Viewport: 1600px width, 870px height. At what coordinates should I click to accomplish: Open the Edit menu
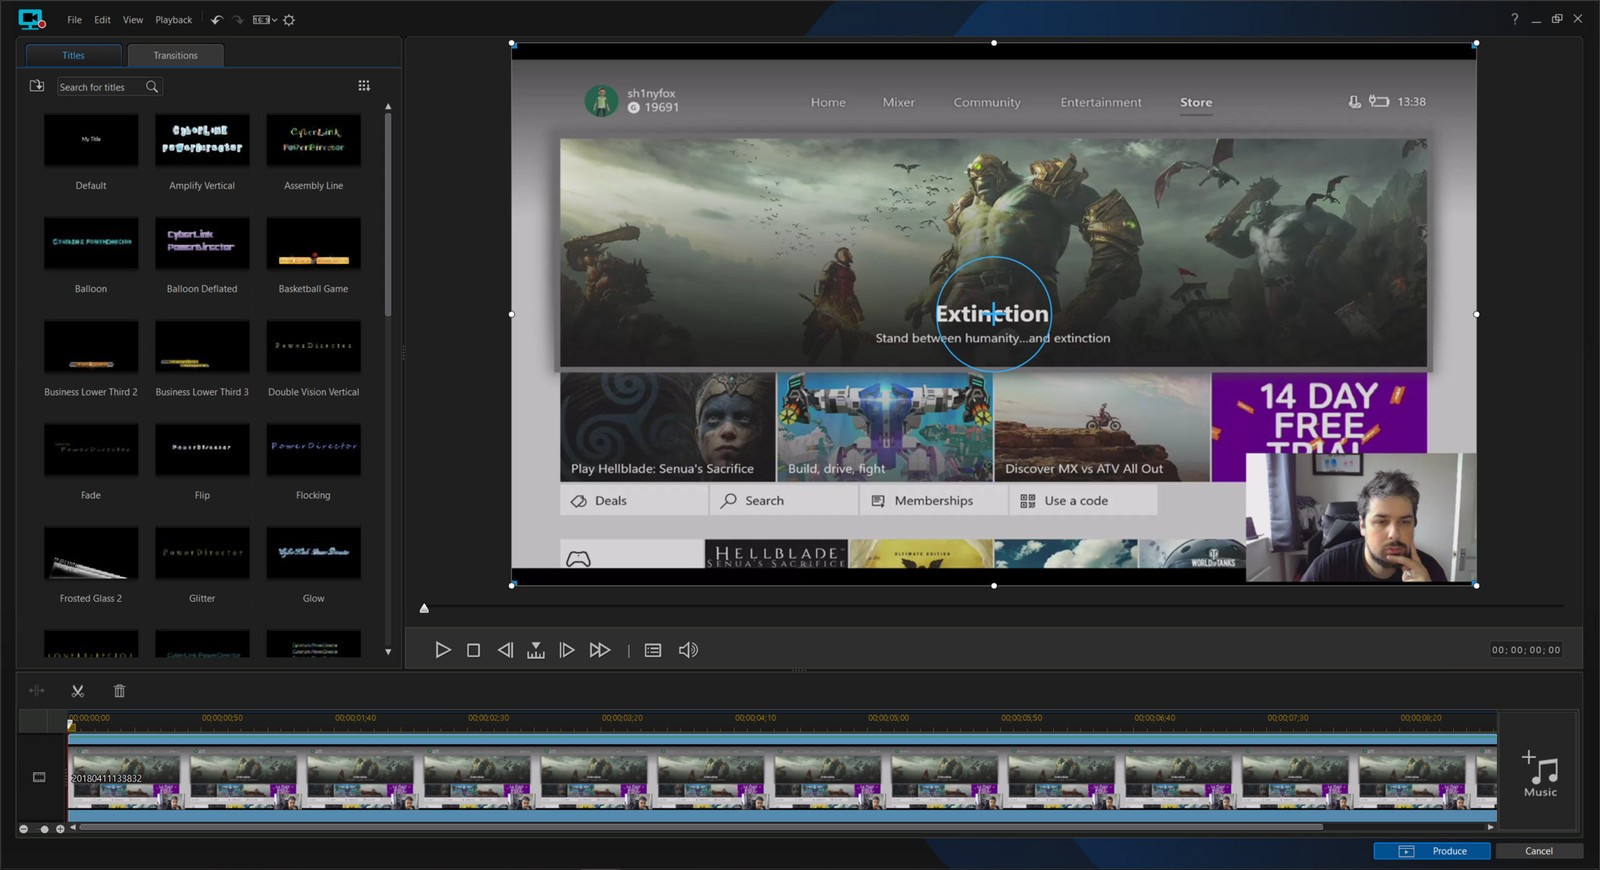pos(103,20)
